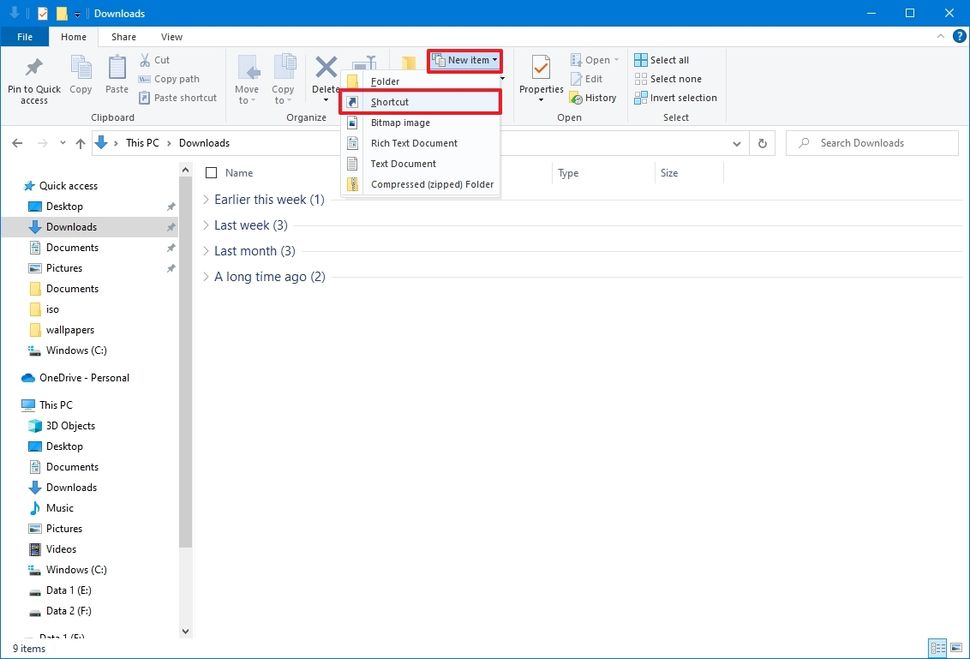Toggle the Name column selection checkbox

[211, 172]
